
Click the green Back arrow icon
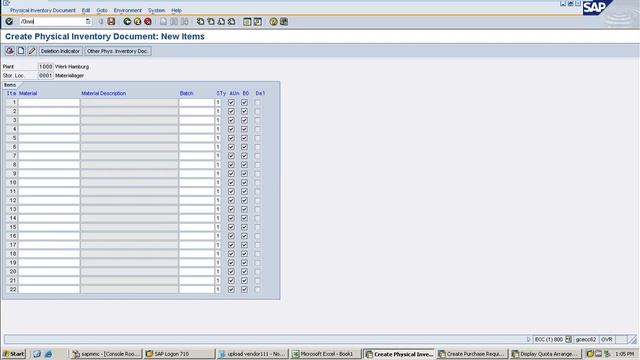pos(127,22)
